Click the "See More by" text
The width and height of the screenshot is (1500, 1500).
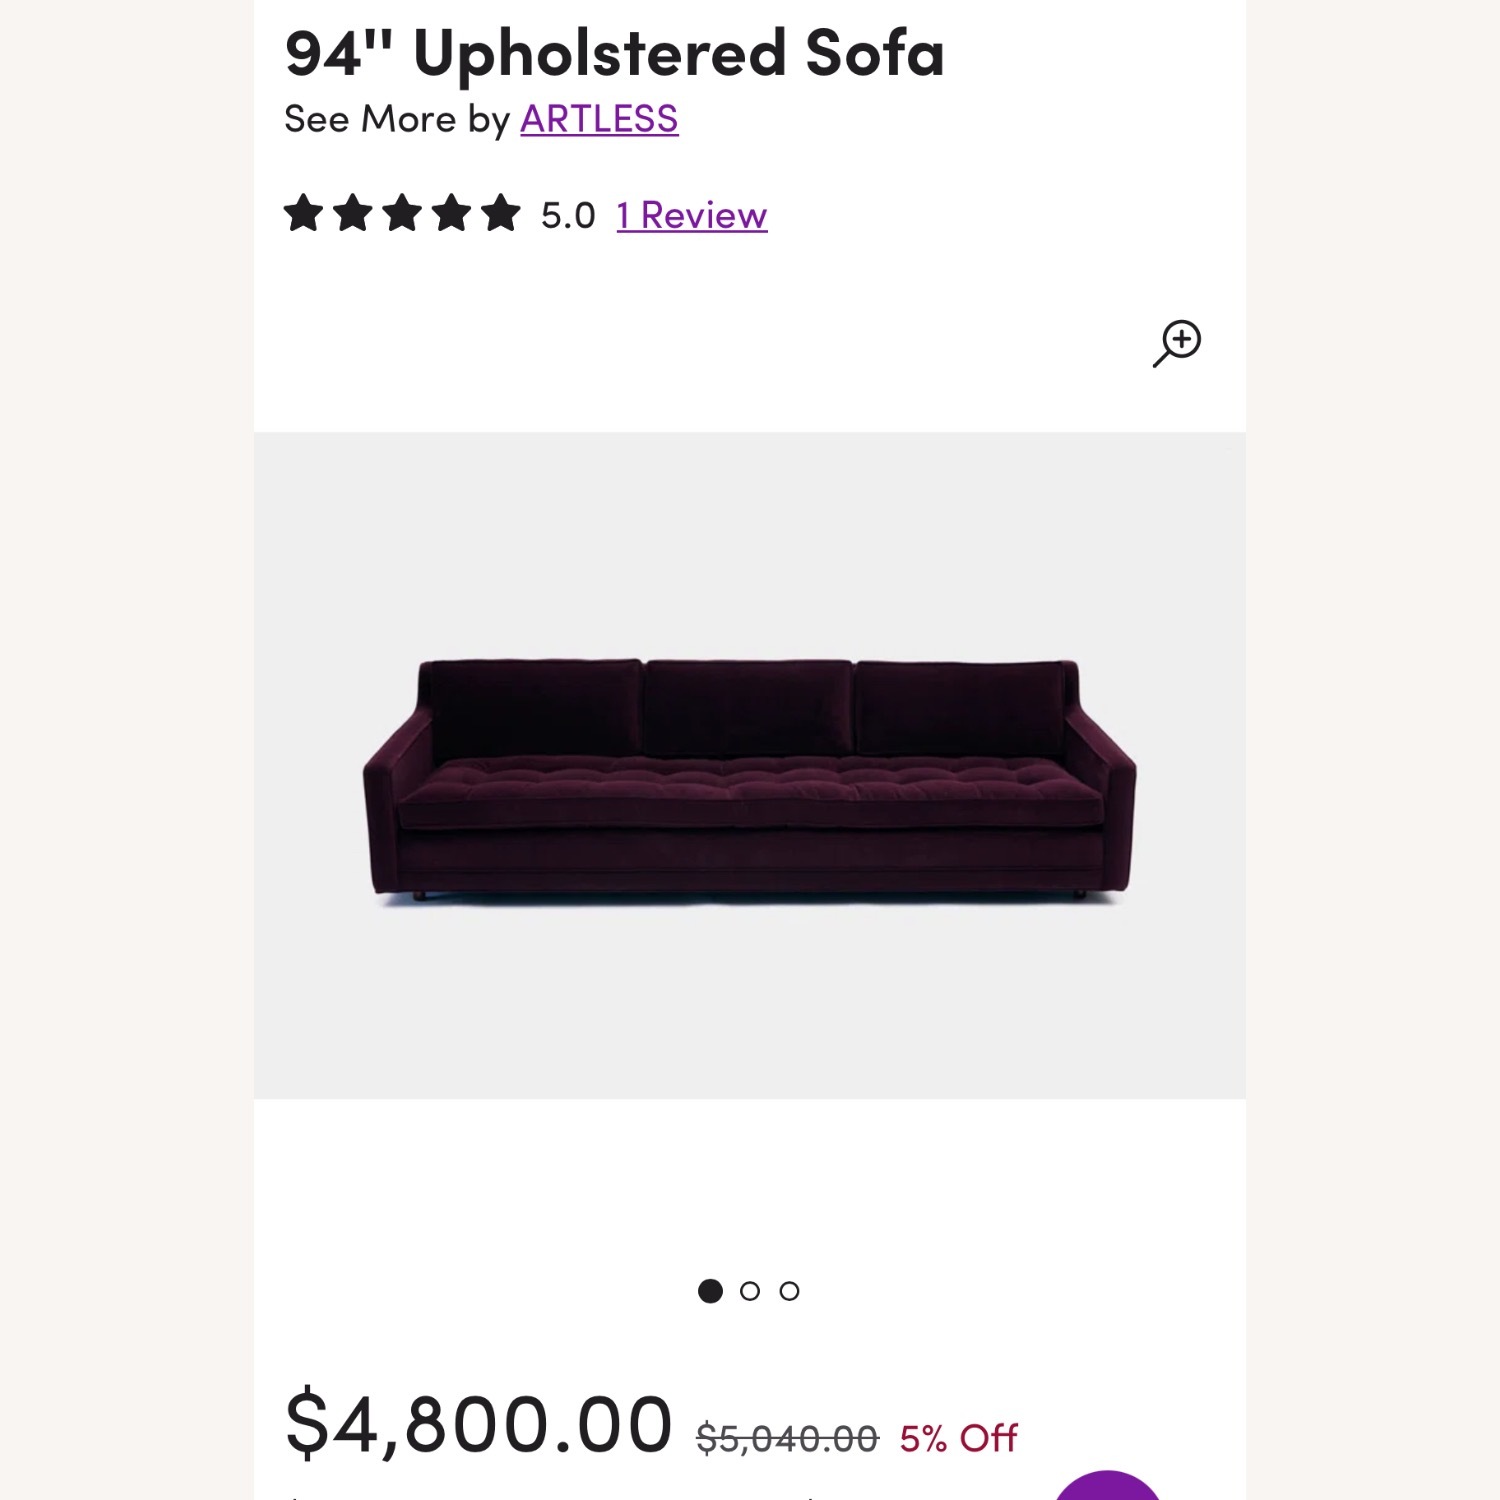coord(397,119)
